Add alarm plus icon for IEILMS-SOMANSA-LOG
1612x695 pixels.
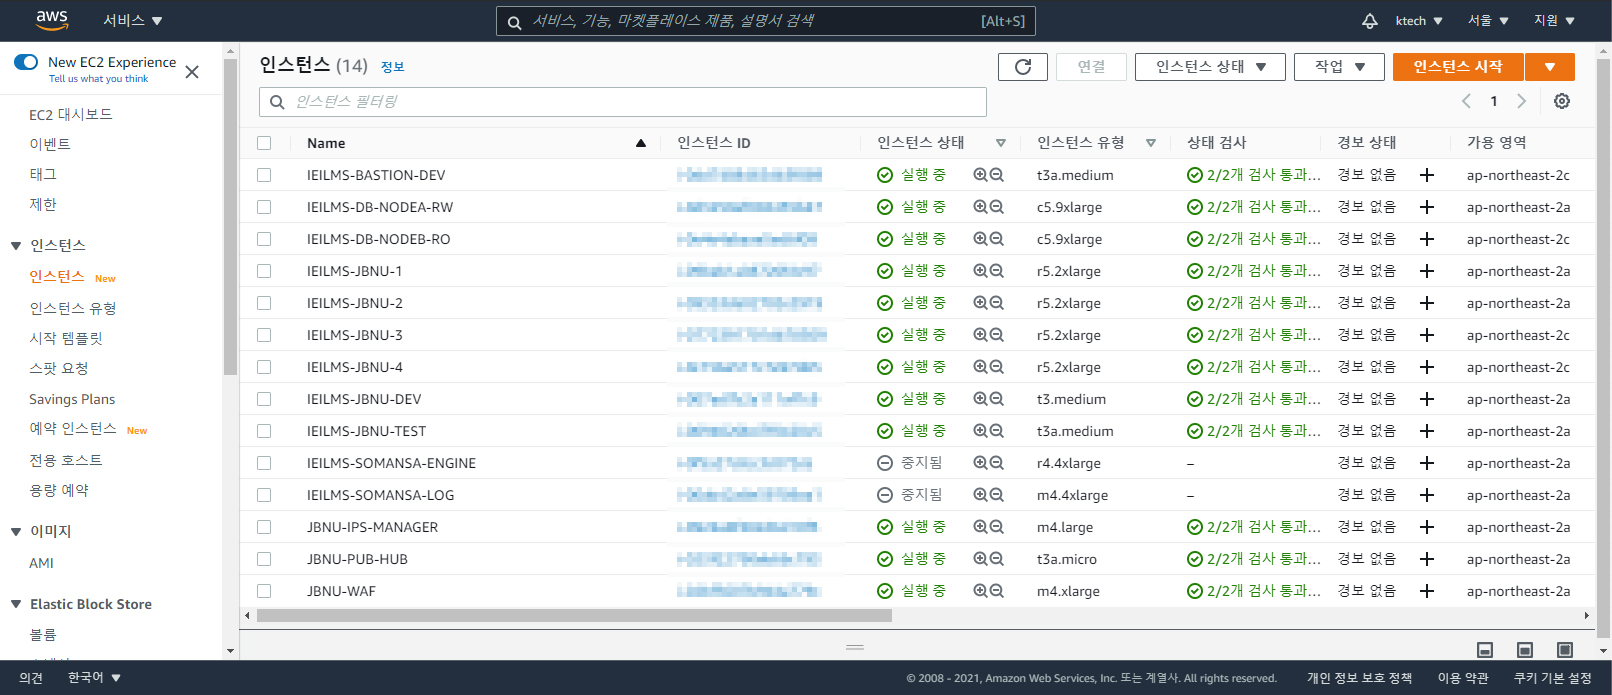tap(1427, 495)
